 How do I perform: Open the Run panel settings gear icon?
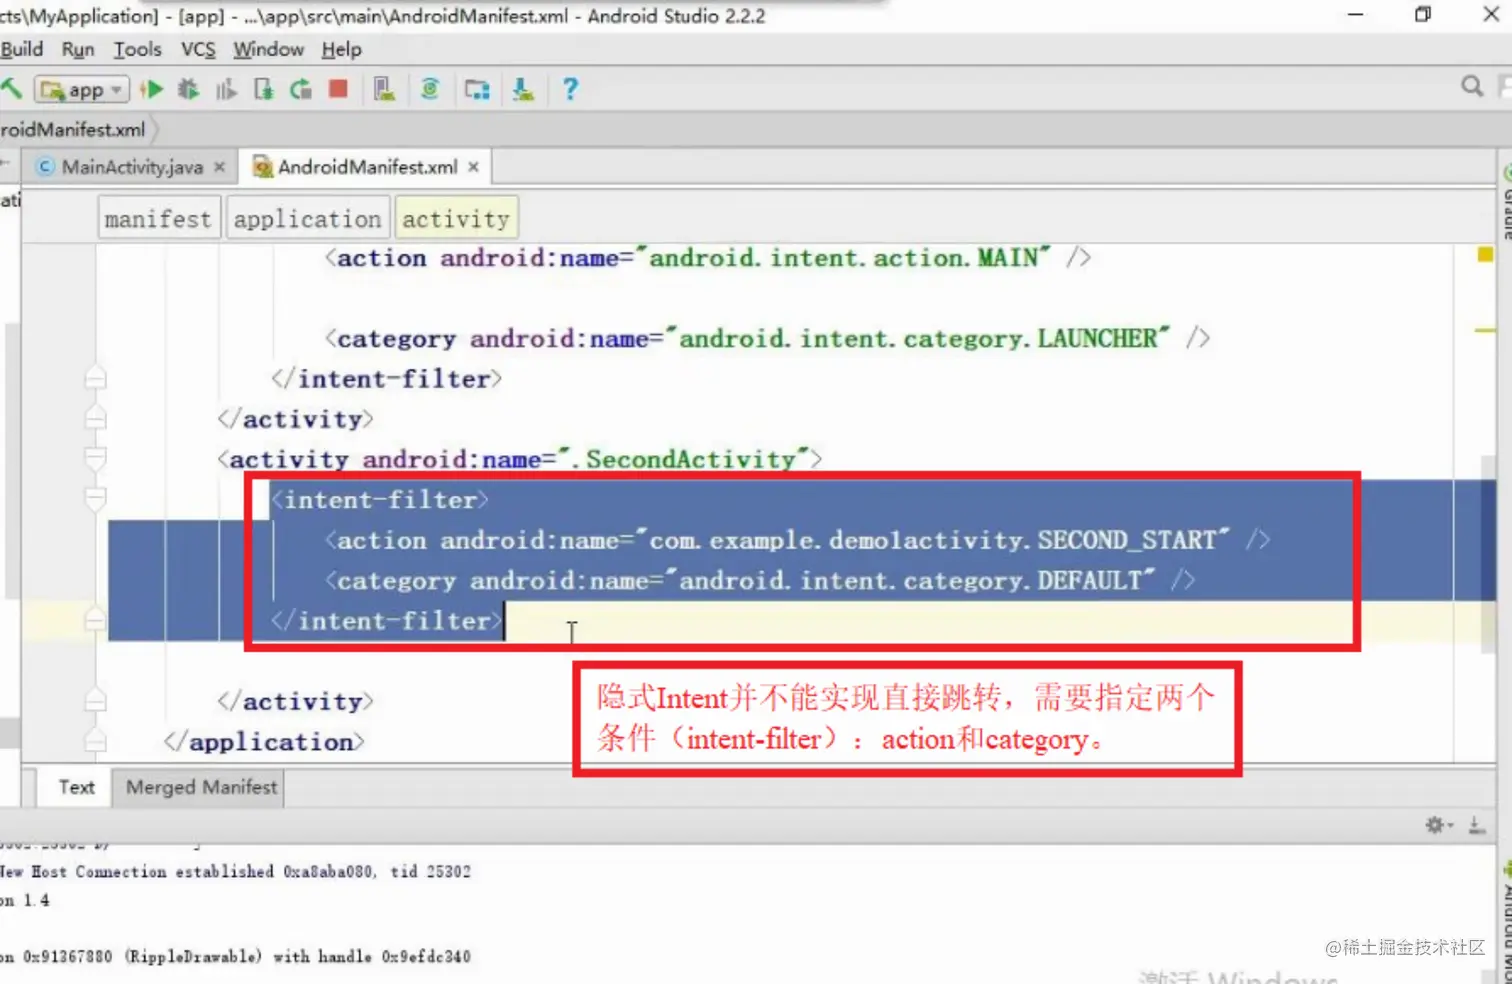[1438, 825]
